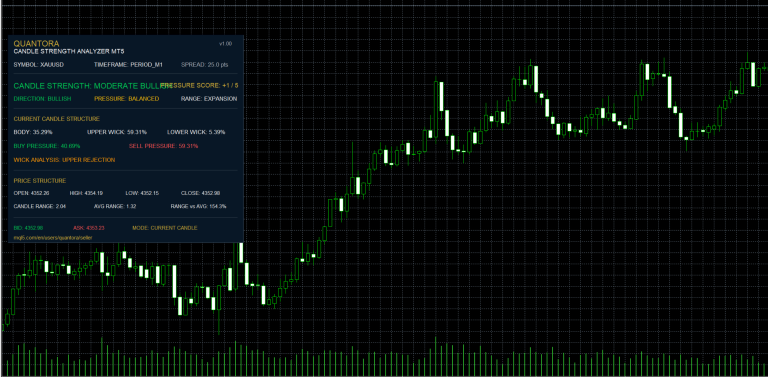Click the LOWER WICK: 5.39% value
The width and height of the screenshot is (768, 377).
(196, 132)
